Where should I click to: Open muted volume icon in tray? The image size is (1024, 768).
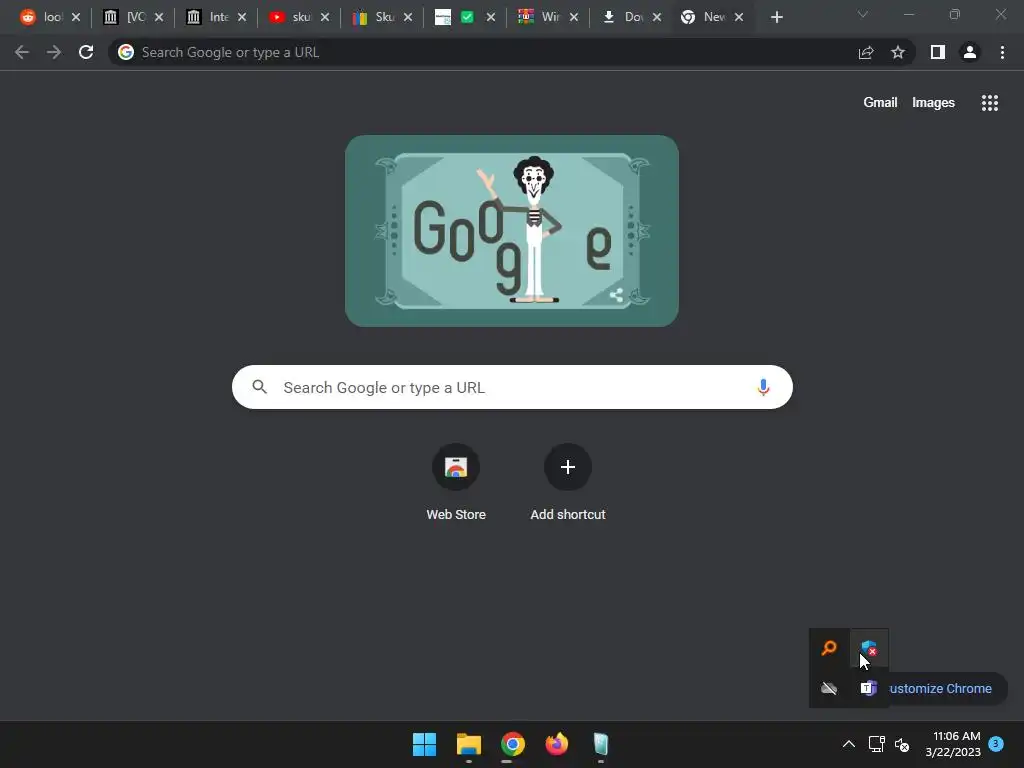coord(902,744)
